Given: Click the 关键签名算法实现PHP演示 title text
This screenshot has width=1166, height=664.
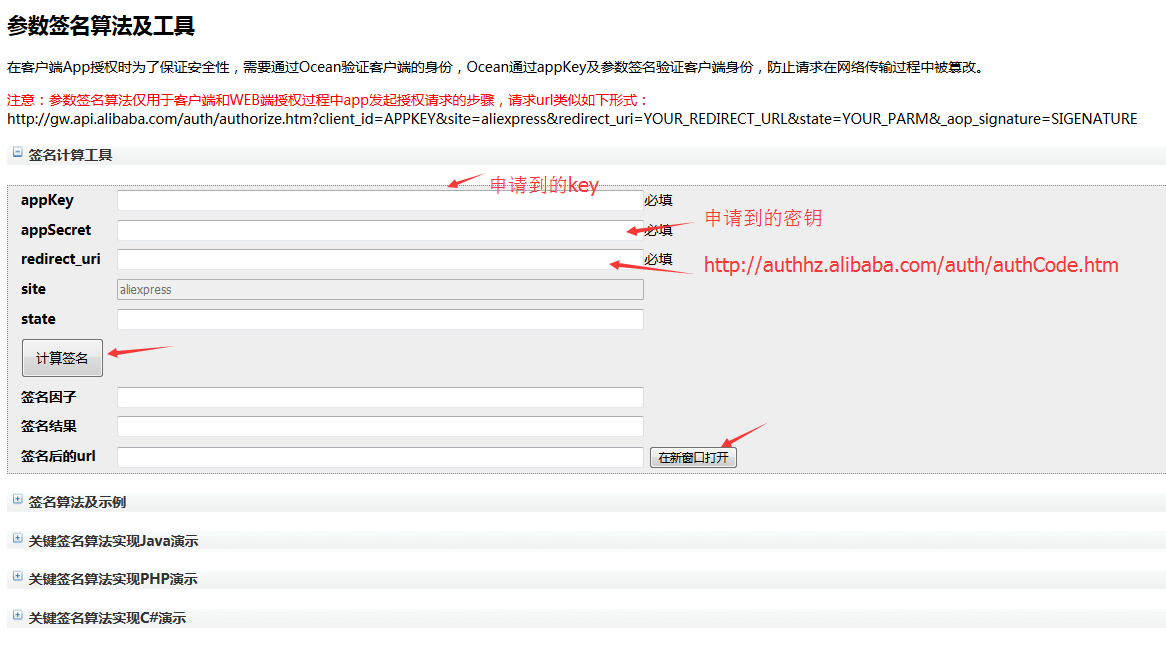Looking at the screenshot, I should point(113,578).
